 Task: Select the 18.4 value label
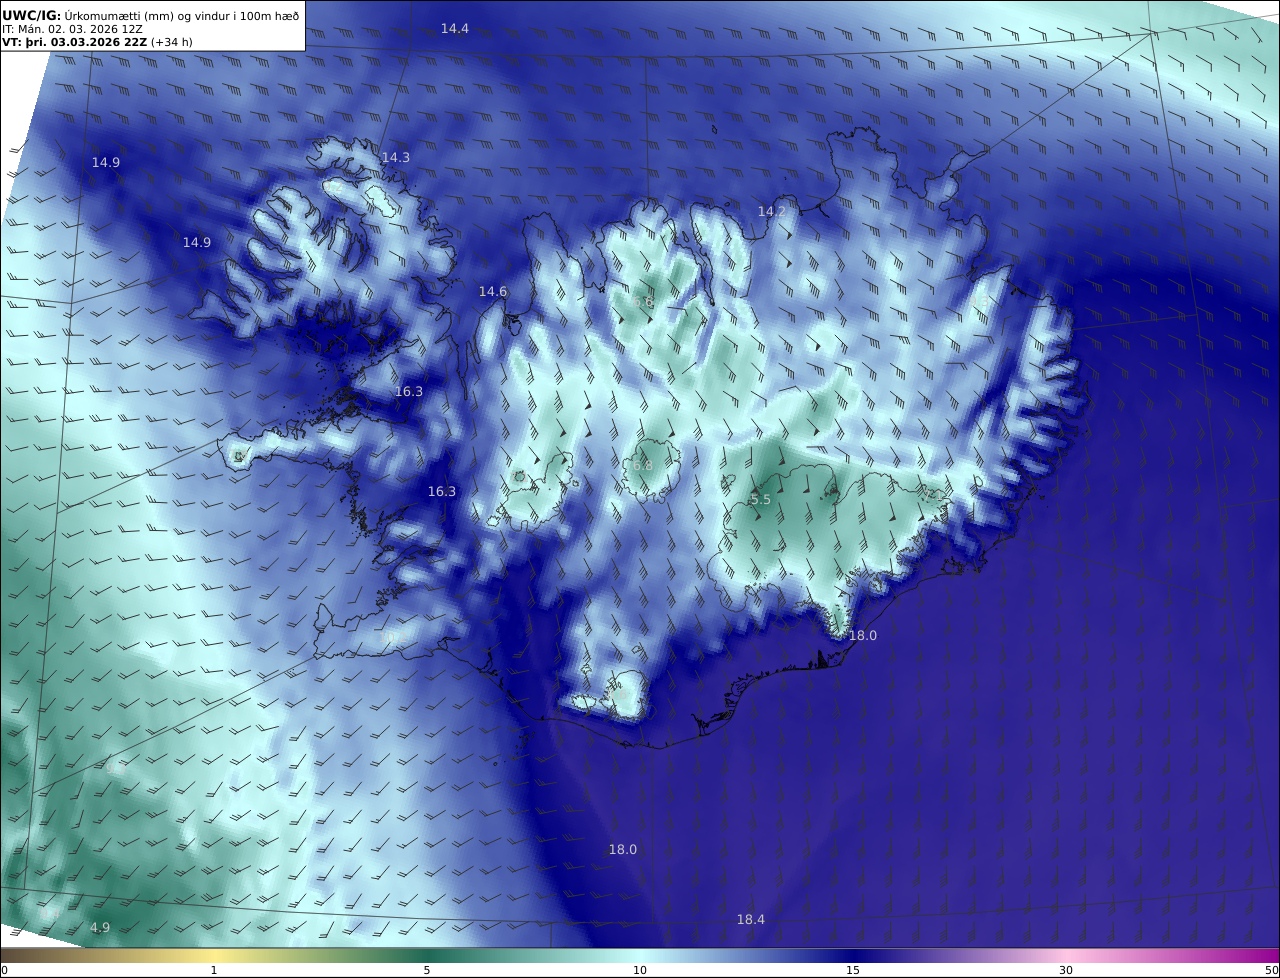coord(751,919)
